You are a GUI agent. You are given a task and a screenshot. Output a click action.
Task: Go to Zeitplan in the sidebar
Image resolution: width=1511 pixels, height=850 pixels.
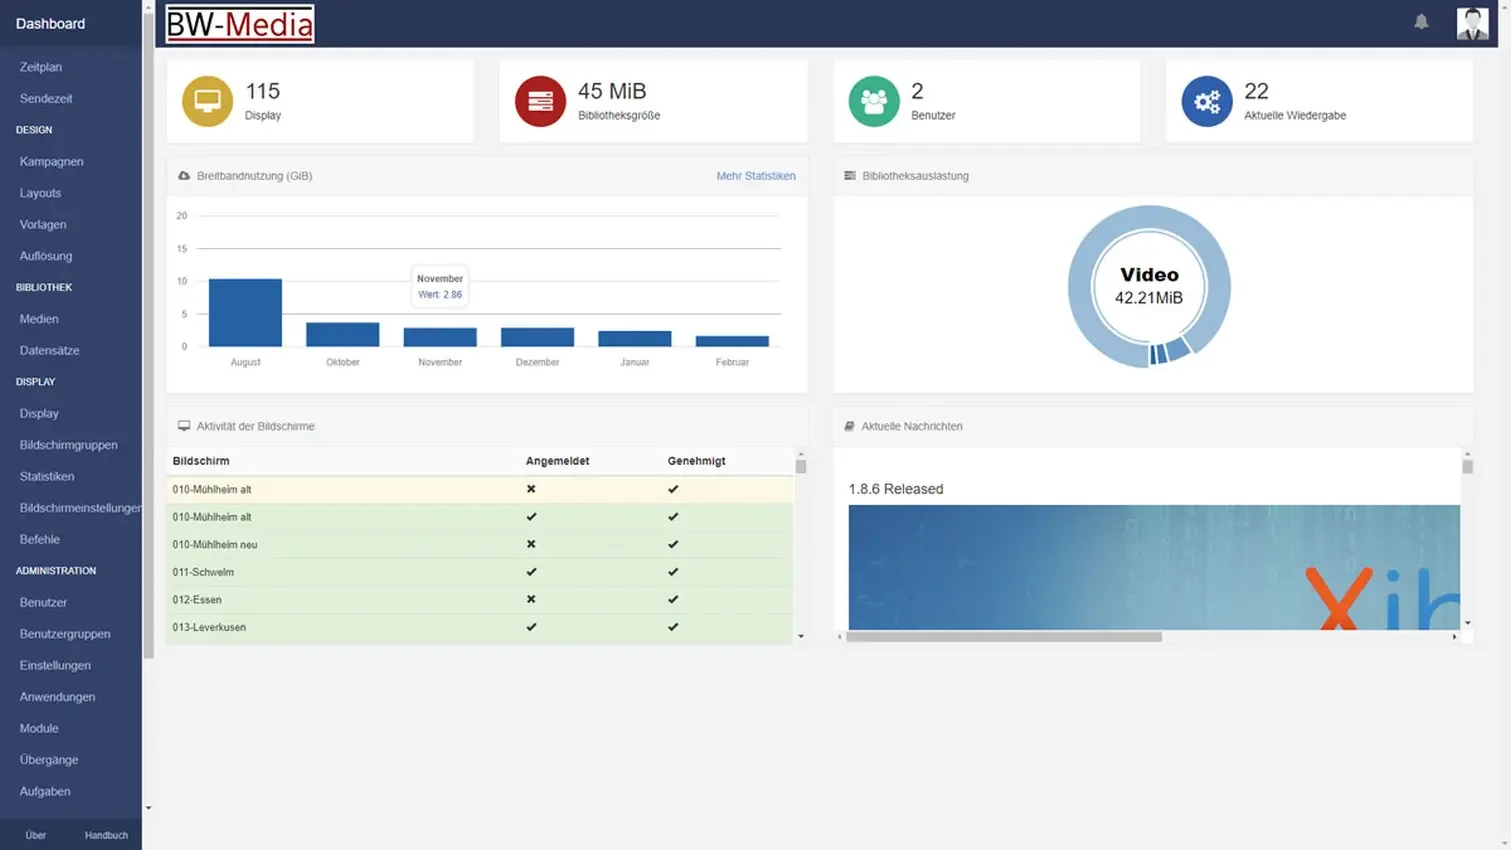tap(41, 67)
